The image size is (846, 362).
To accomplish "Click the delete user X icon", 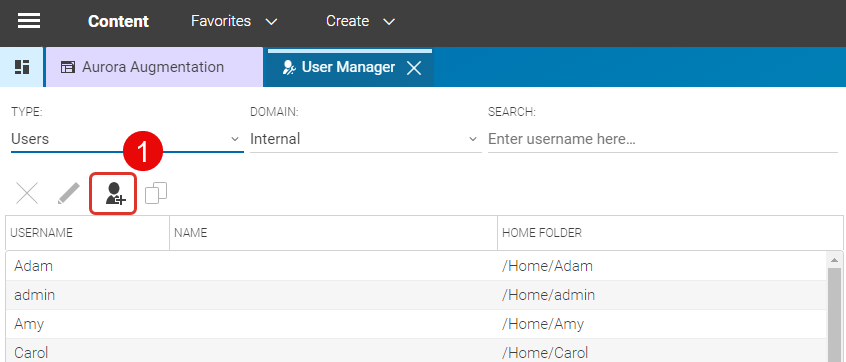I will 27,193.
